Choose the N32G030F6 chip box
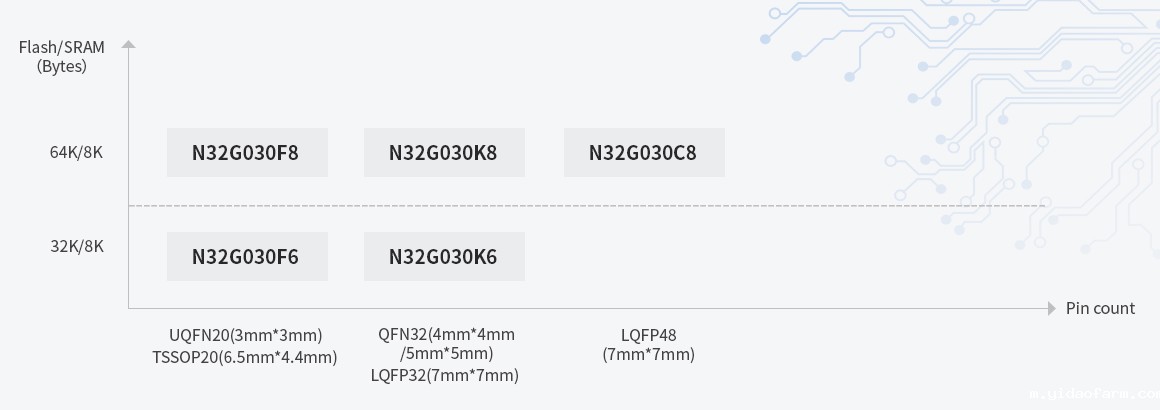The width and height of the screenshot is (1160, 410). [x=246, y=257]
